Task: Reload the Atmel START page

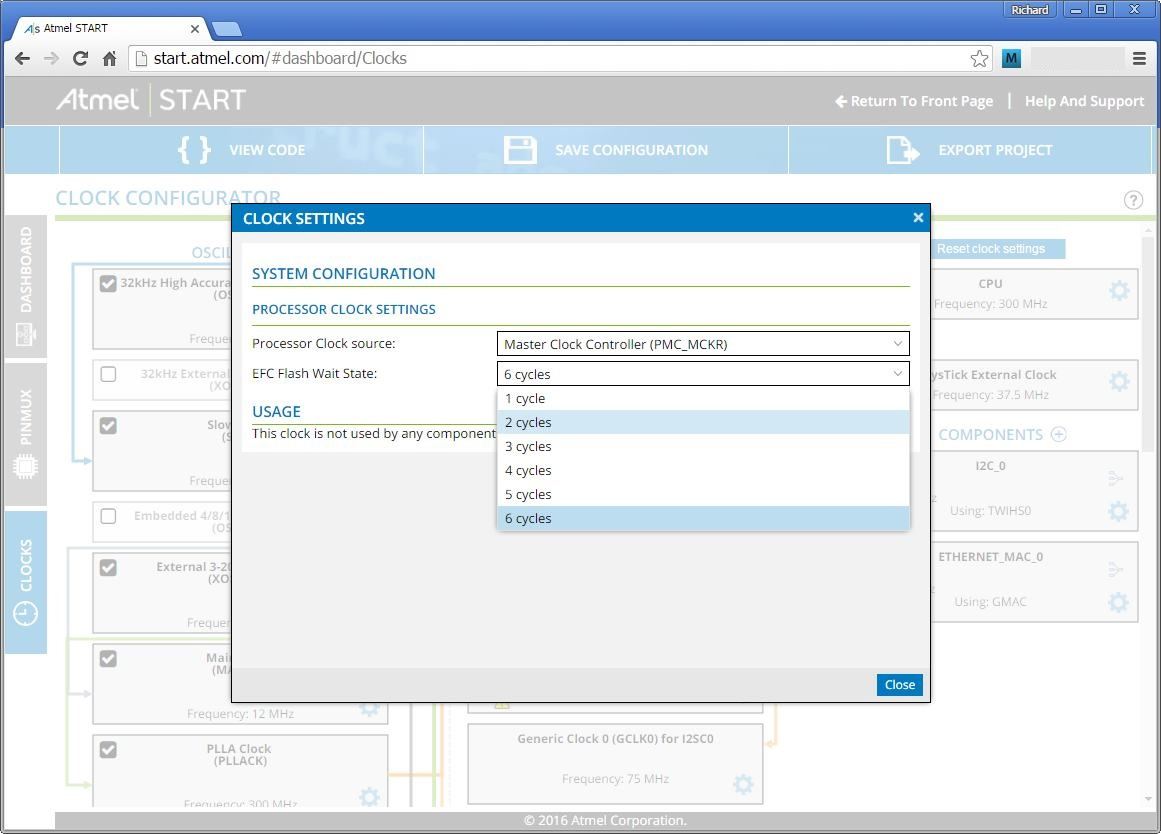Action: coord(80,59)
